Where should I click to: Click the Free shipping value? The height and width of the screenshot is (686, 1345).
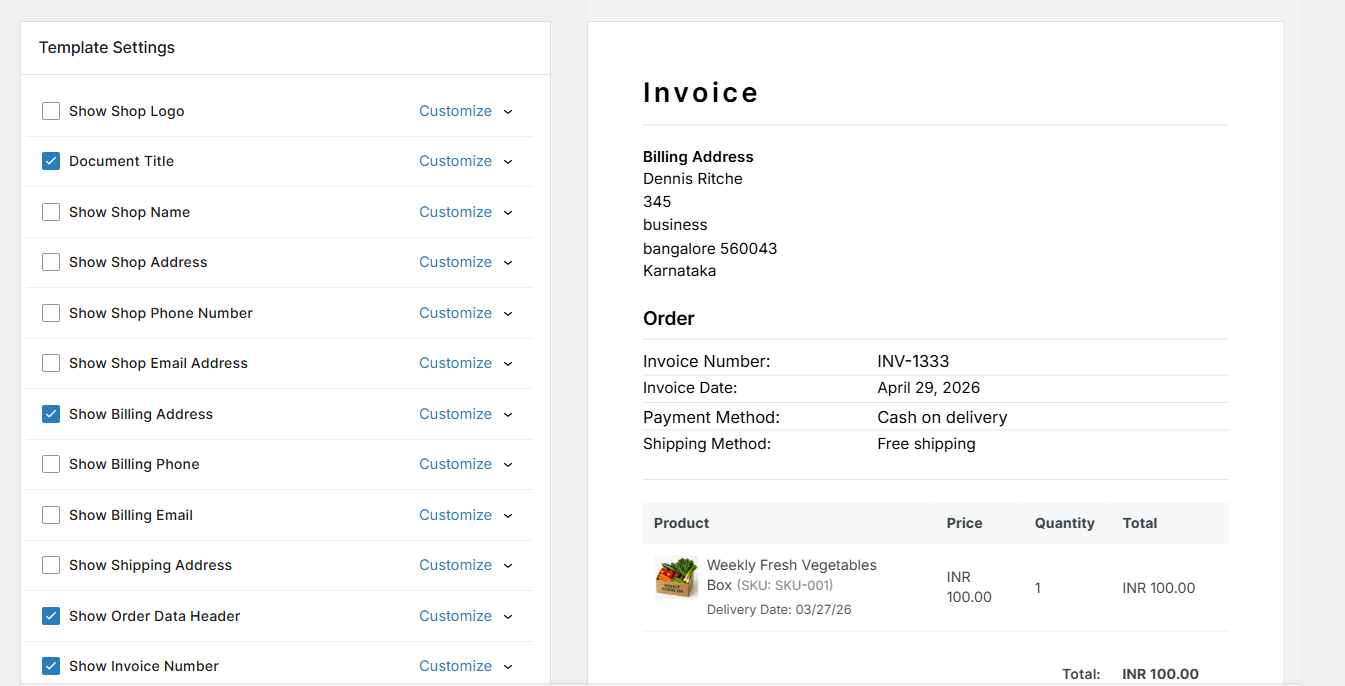point(926,444)
